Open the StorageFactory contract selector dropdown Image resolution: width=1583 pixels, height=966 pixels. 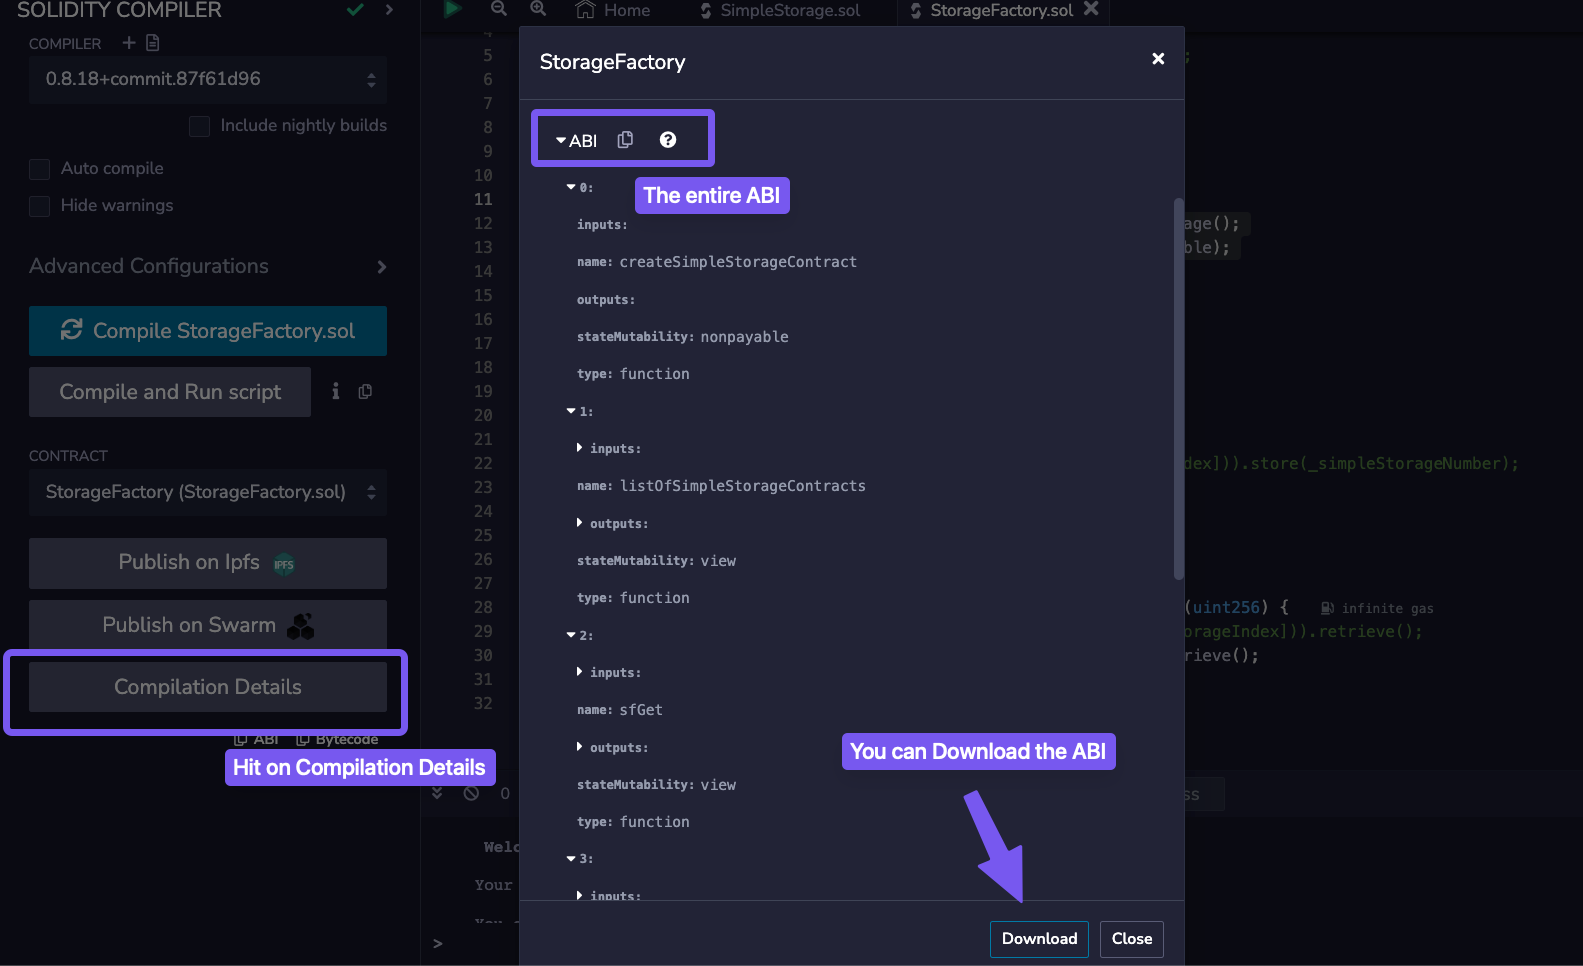point(208,492)
